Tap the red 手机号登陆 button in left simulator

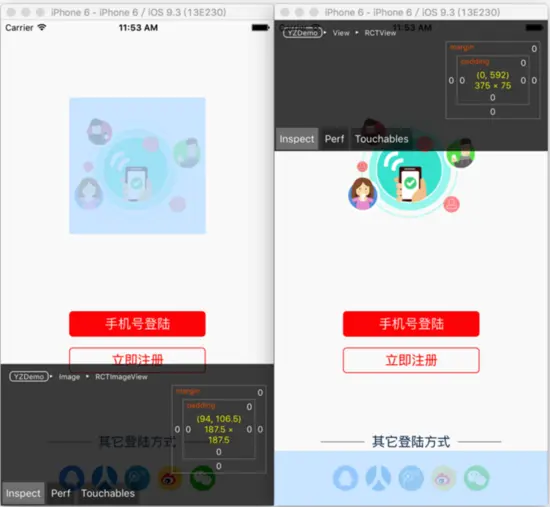(x=137, y=323)
